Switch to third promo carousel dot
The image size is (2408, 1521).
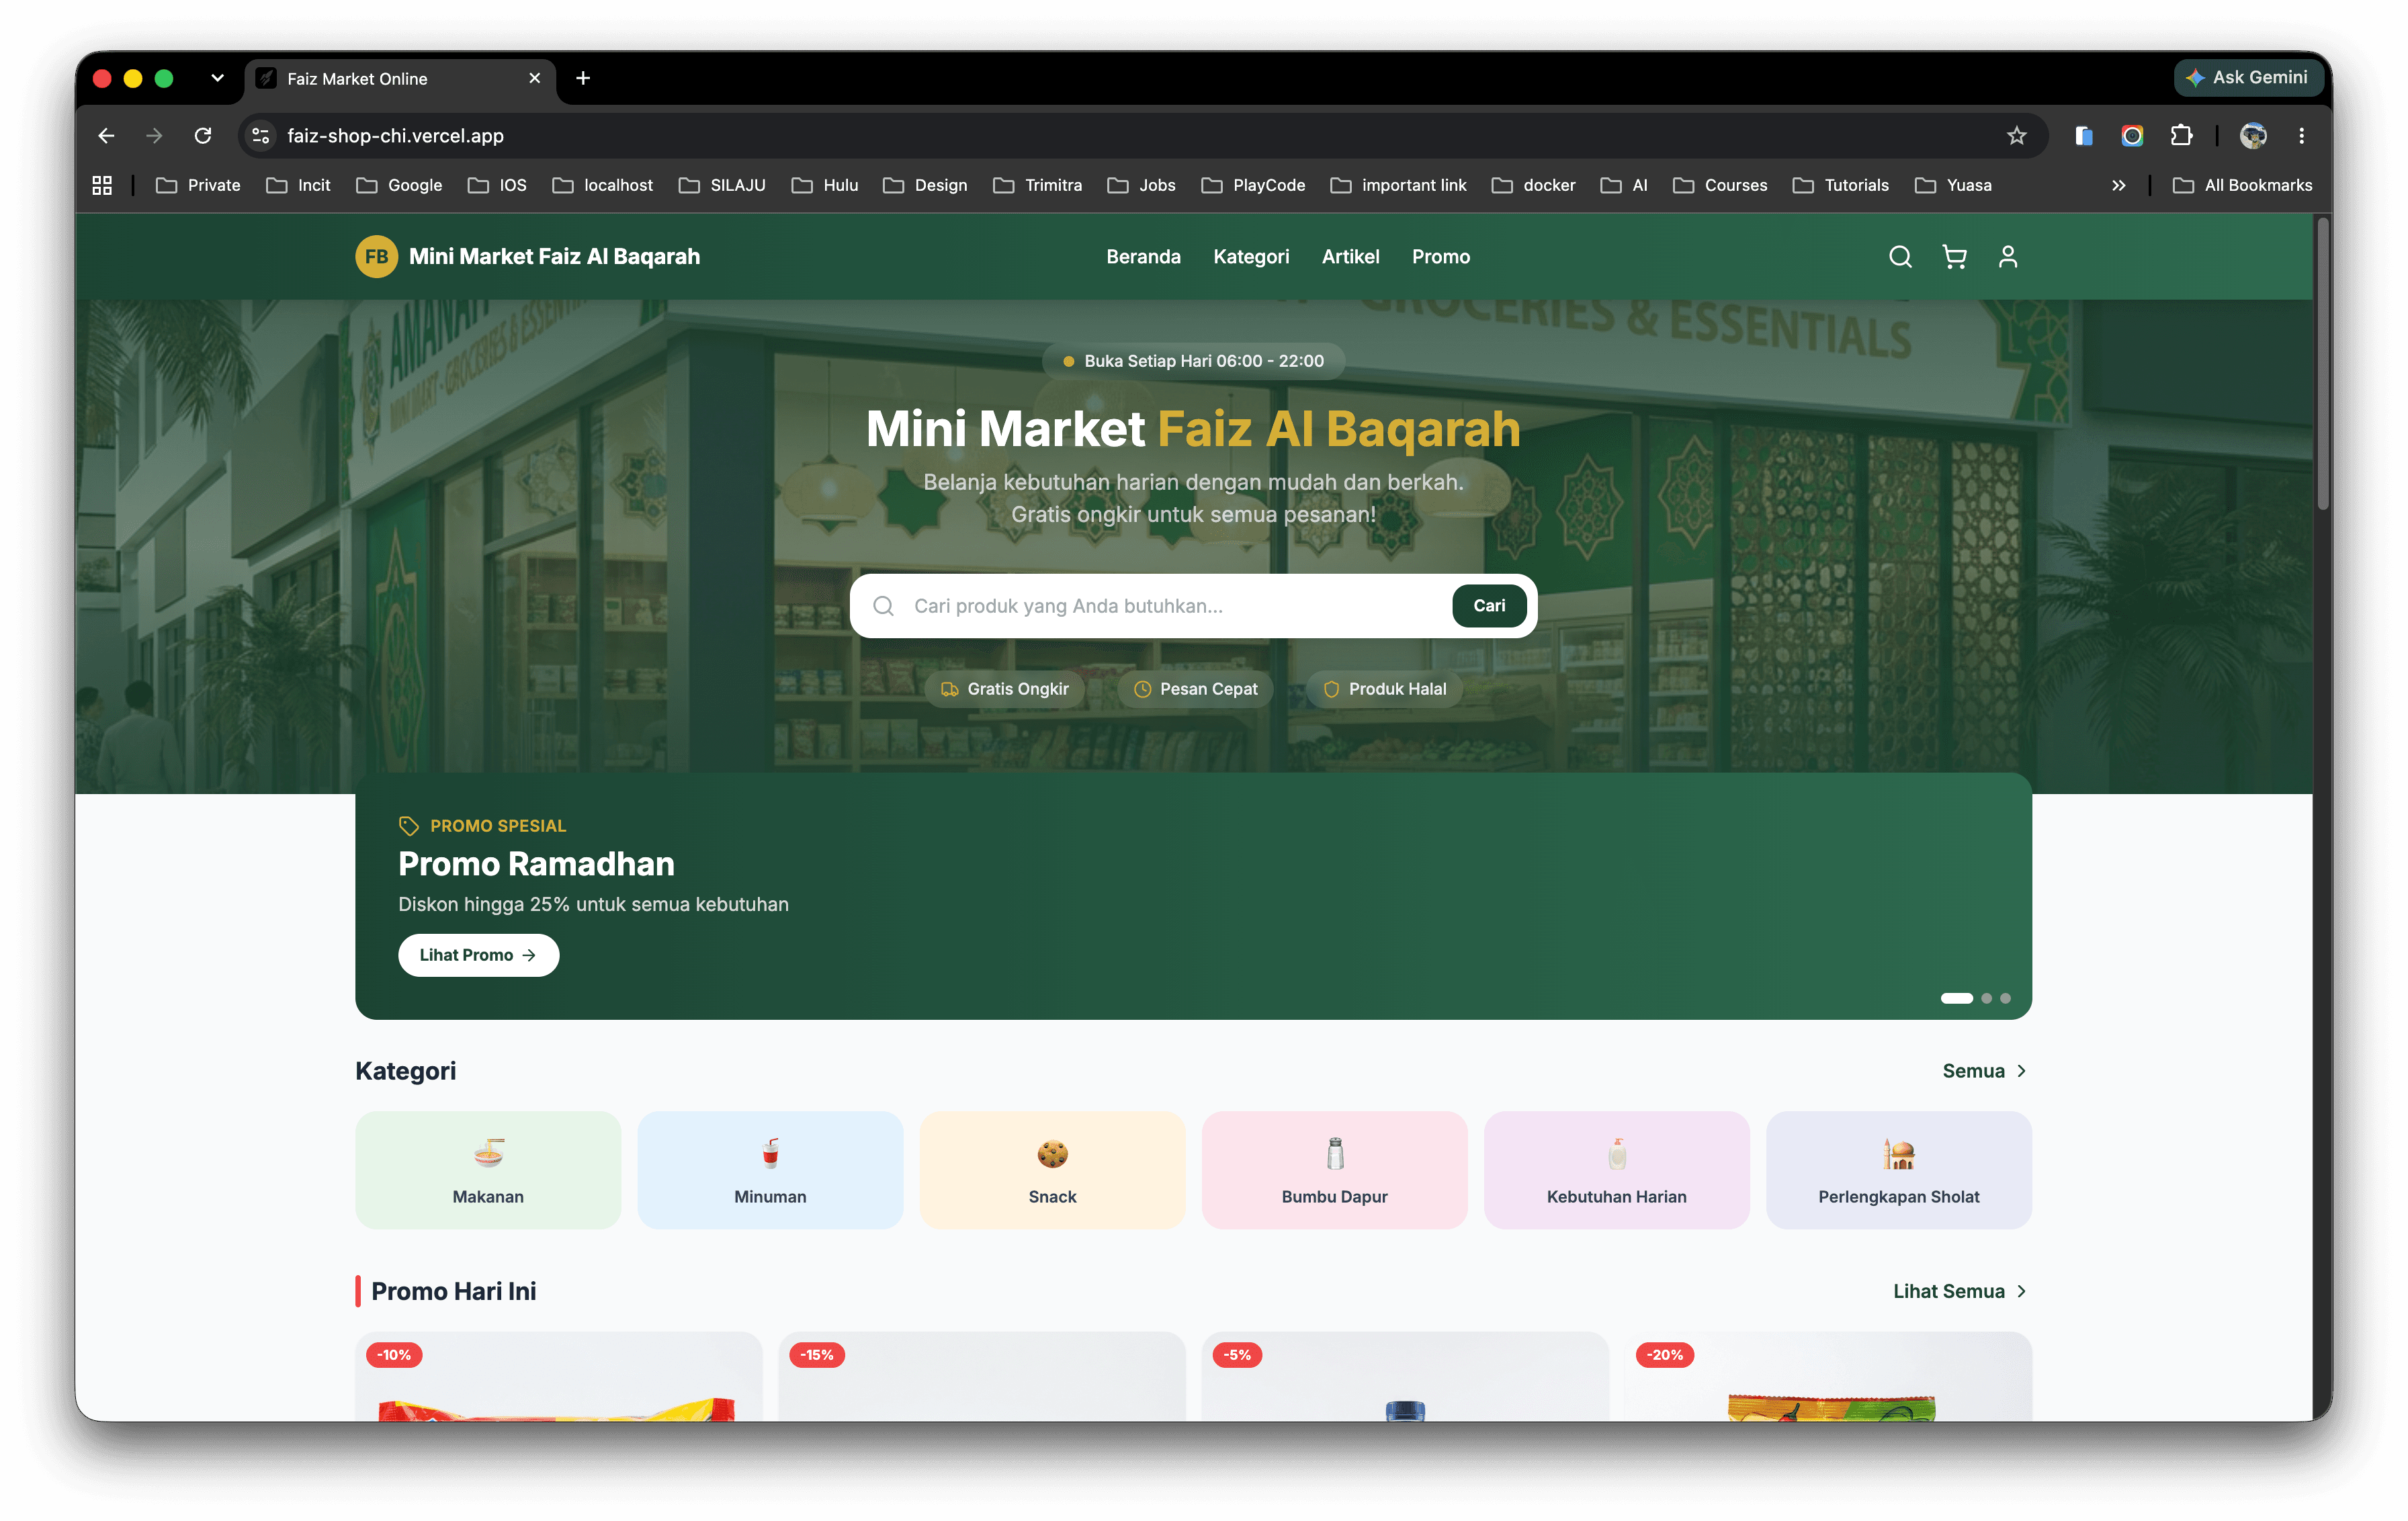pos(2005,998)
